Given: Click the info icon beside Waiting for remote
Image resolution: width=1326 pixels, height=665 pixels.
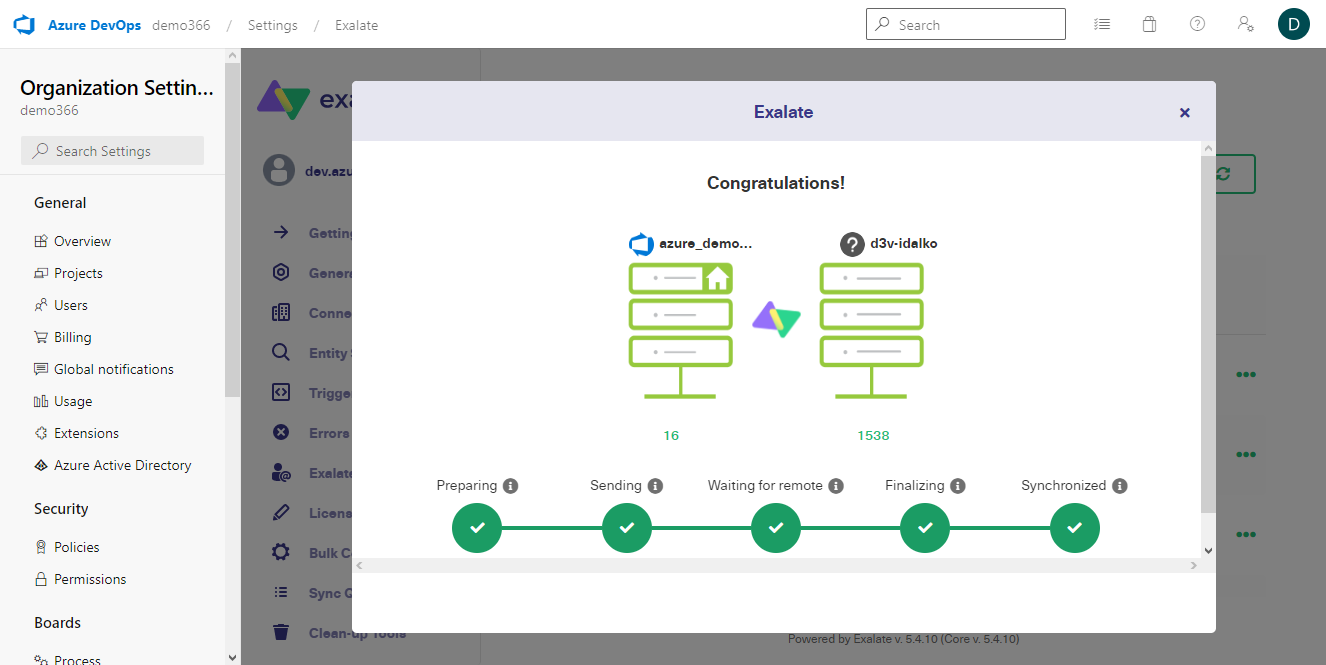Looking at the screenshot, I should 836,486.
